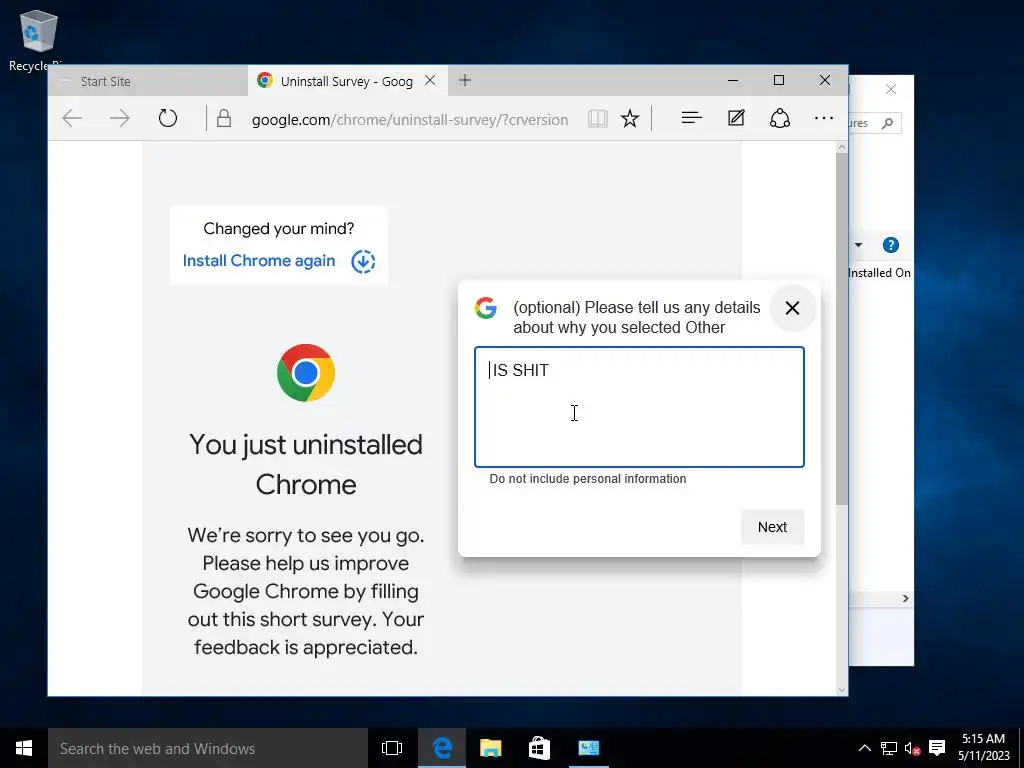Screen dimensions: 1024x768
Task: Add page to favorites with star icon
Action: 630,119
